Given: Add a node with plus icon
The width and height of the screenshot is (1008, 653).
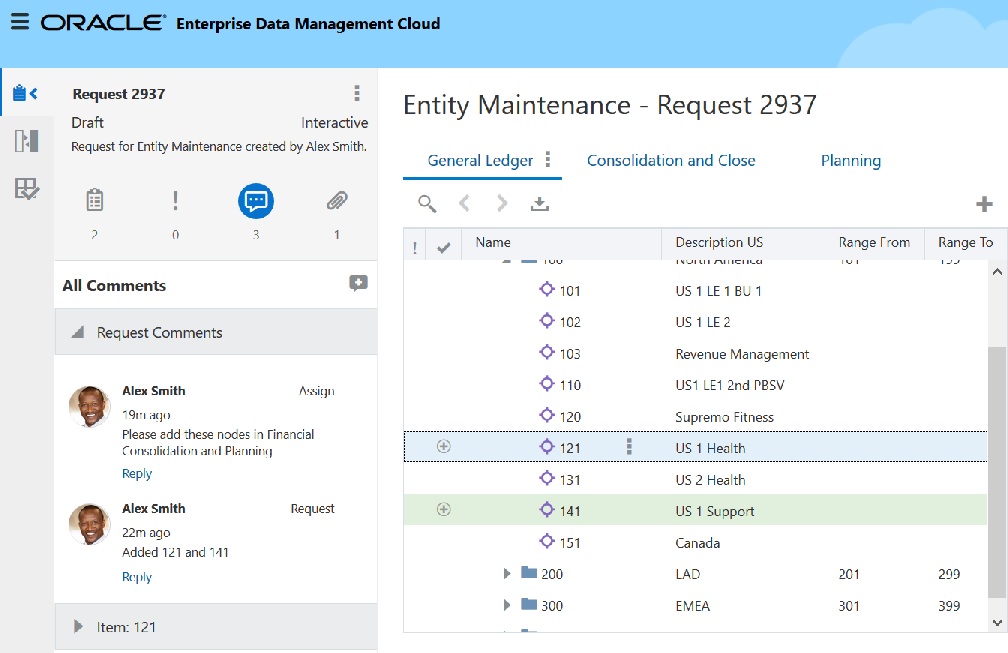Looking at the screenshot, I should (x=984, y=204).
